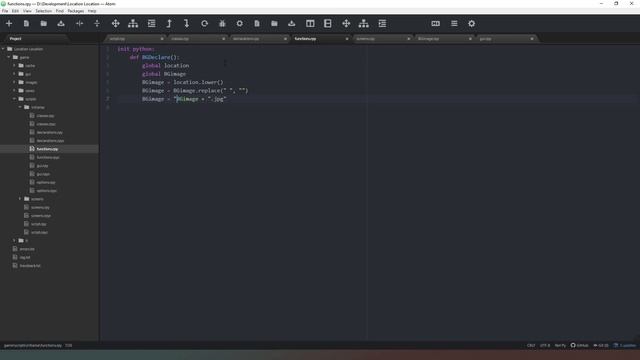This screenshot has height=360, width=640.
Task: Open script.rpy in the project tree
Action: [38, 224]
